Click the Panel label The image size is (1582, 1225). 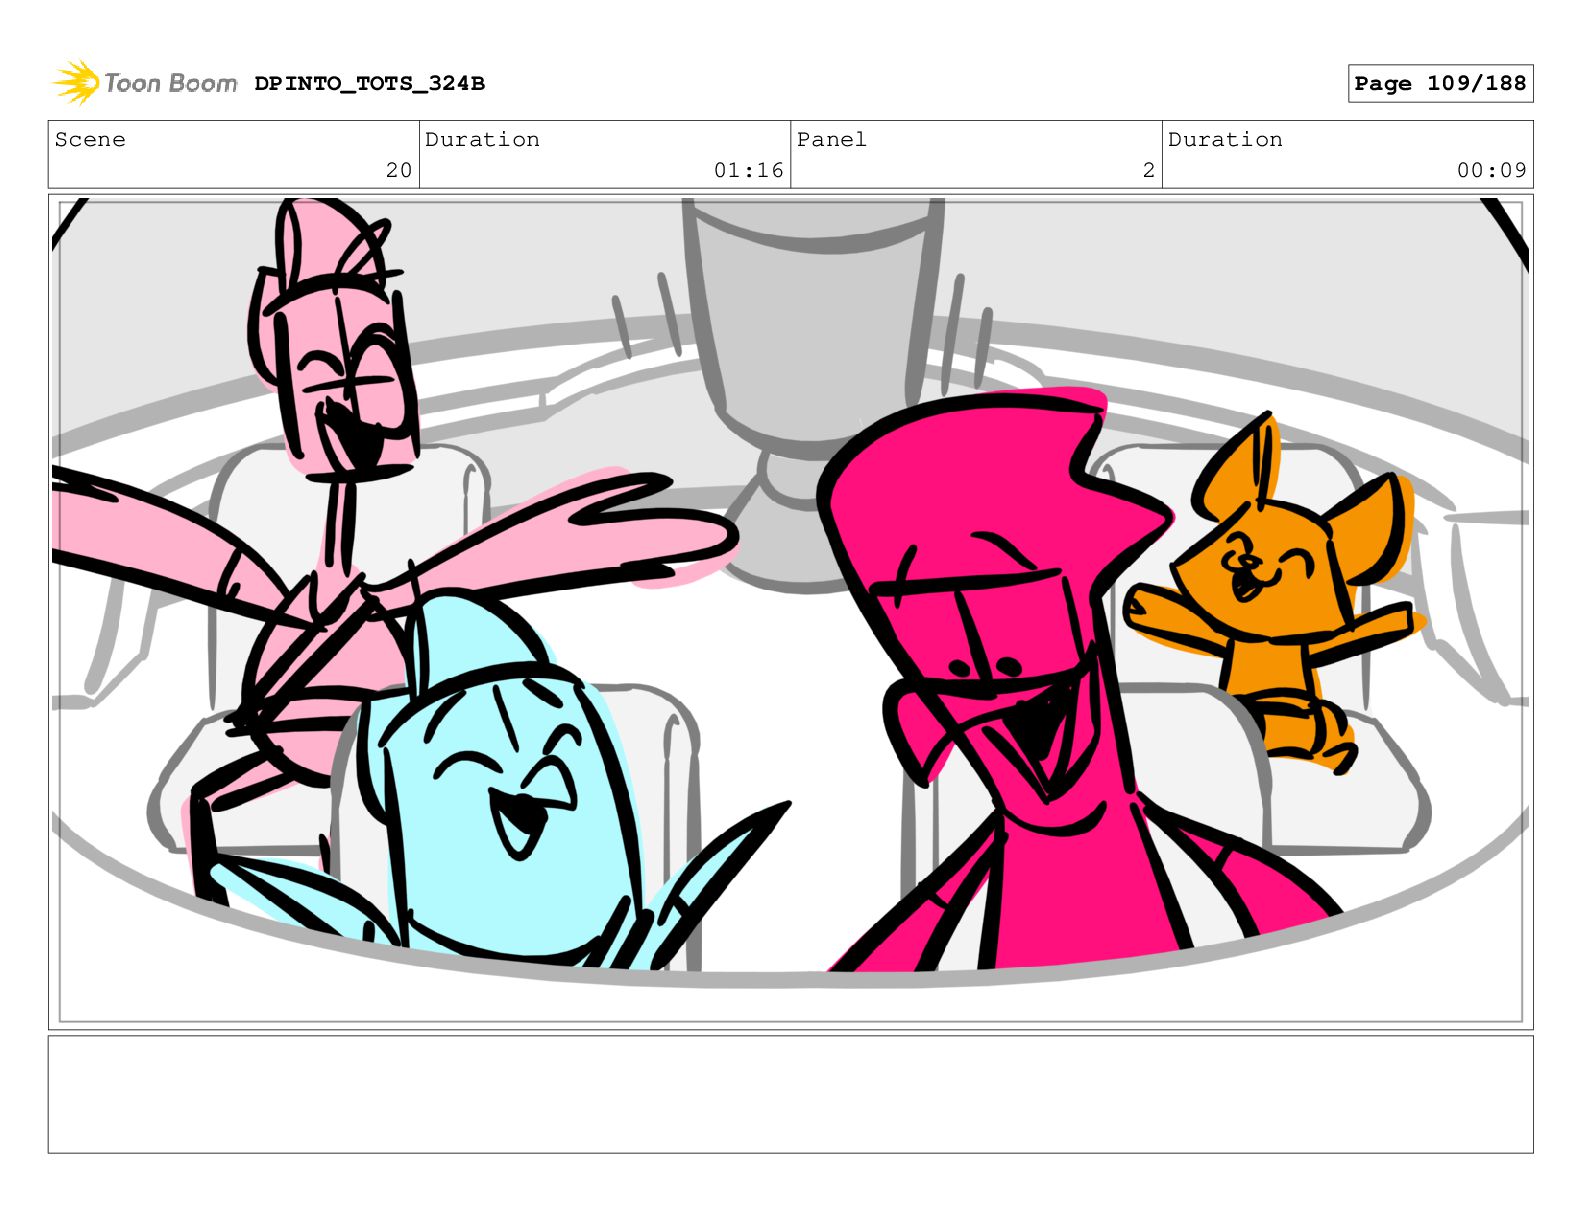832,140
